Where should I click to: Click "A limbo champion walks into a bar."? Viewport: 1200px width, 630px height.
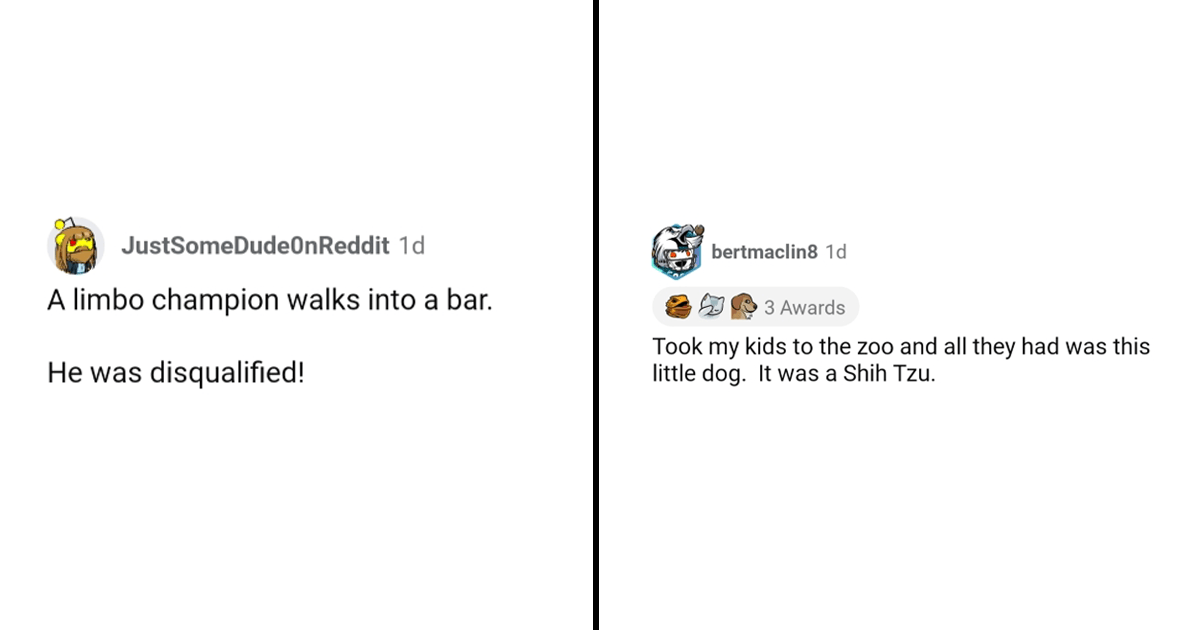point(270,301)
